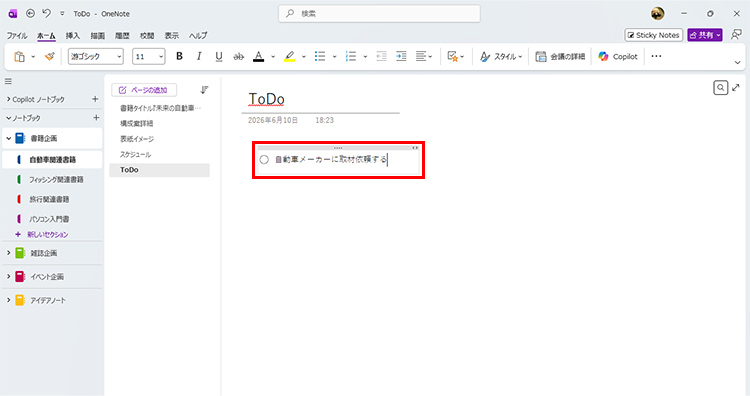Toggle the navigation pane hamburger icon
The width and height of the screenshot is (750, 396).
pos(8,81)
